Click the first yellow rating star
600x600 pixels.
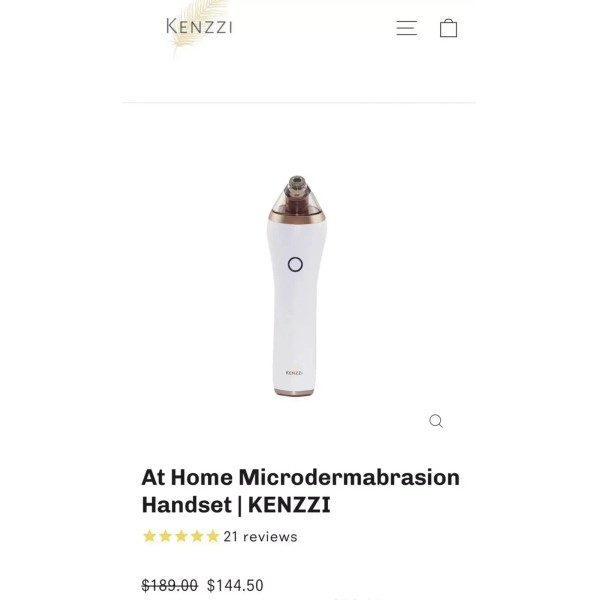149,536
